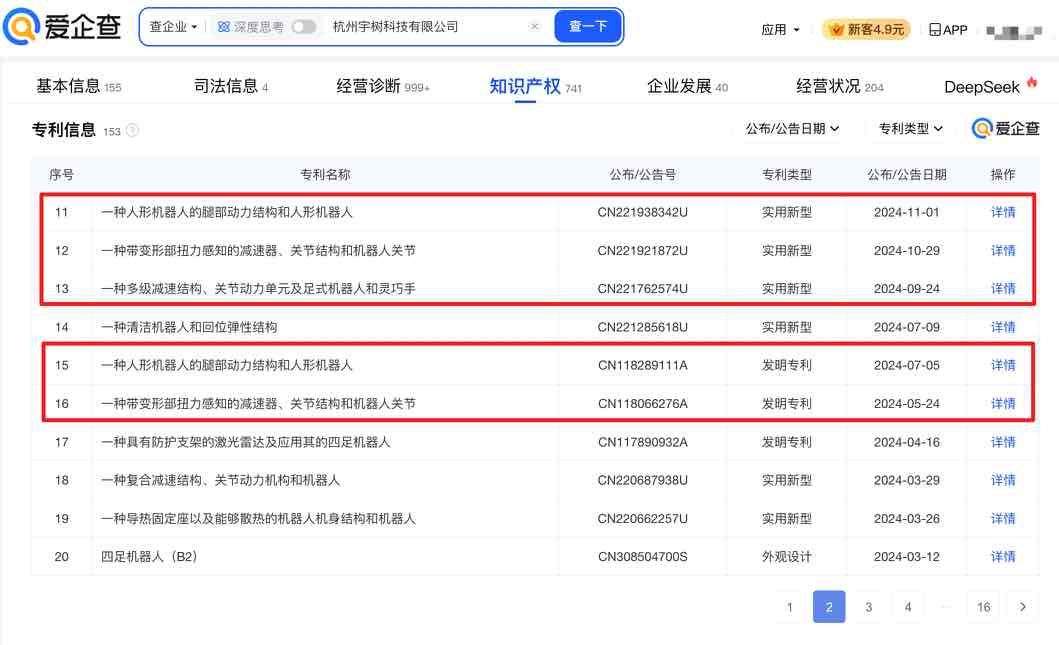This screenshot has height=645, width=1059.
Task: Open 详情 for patent row 20
Action: 1003,557
